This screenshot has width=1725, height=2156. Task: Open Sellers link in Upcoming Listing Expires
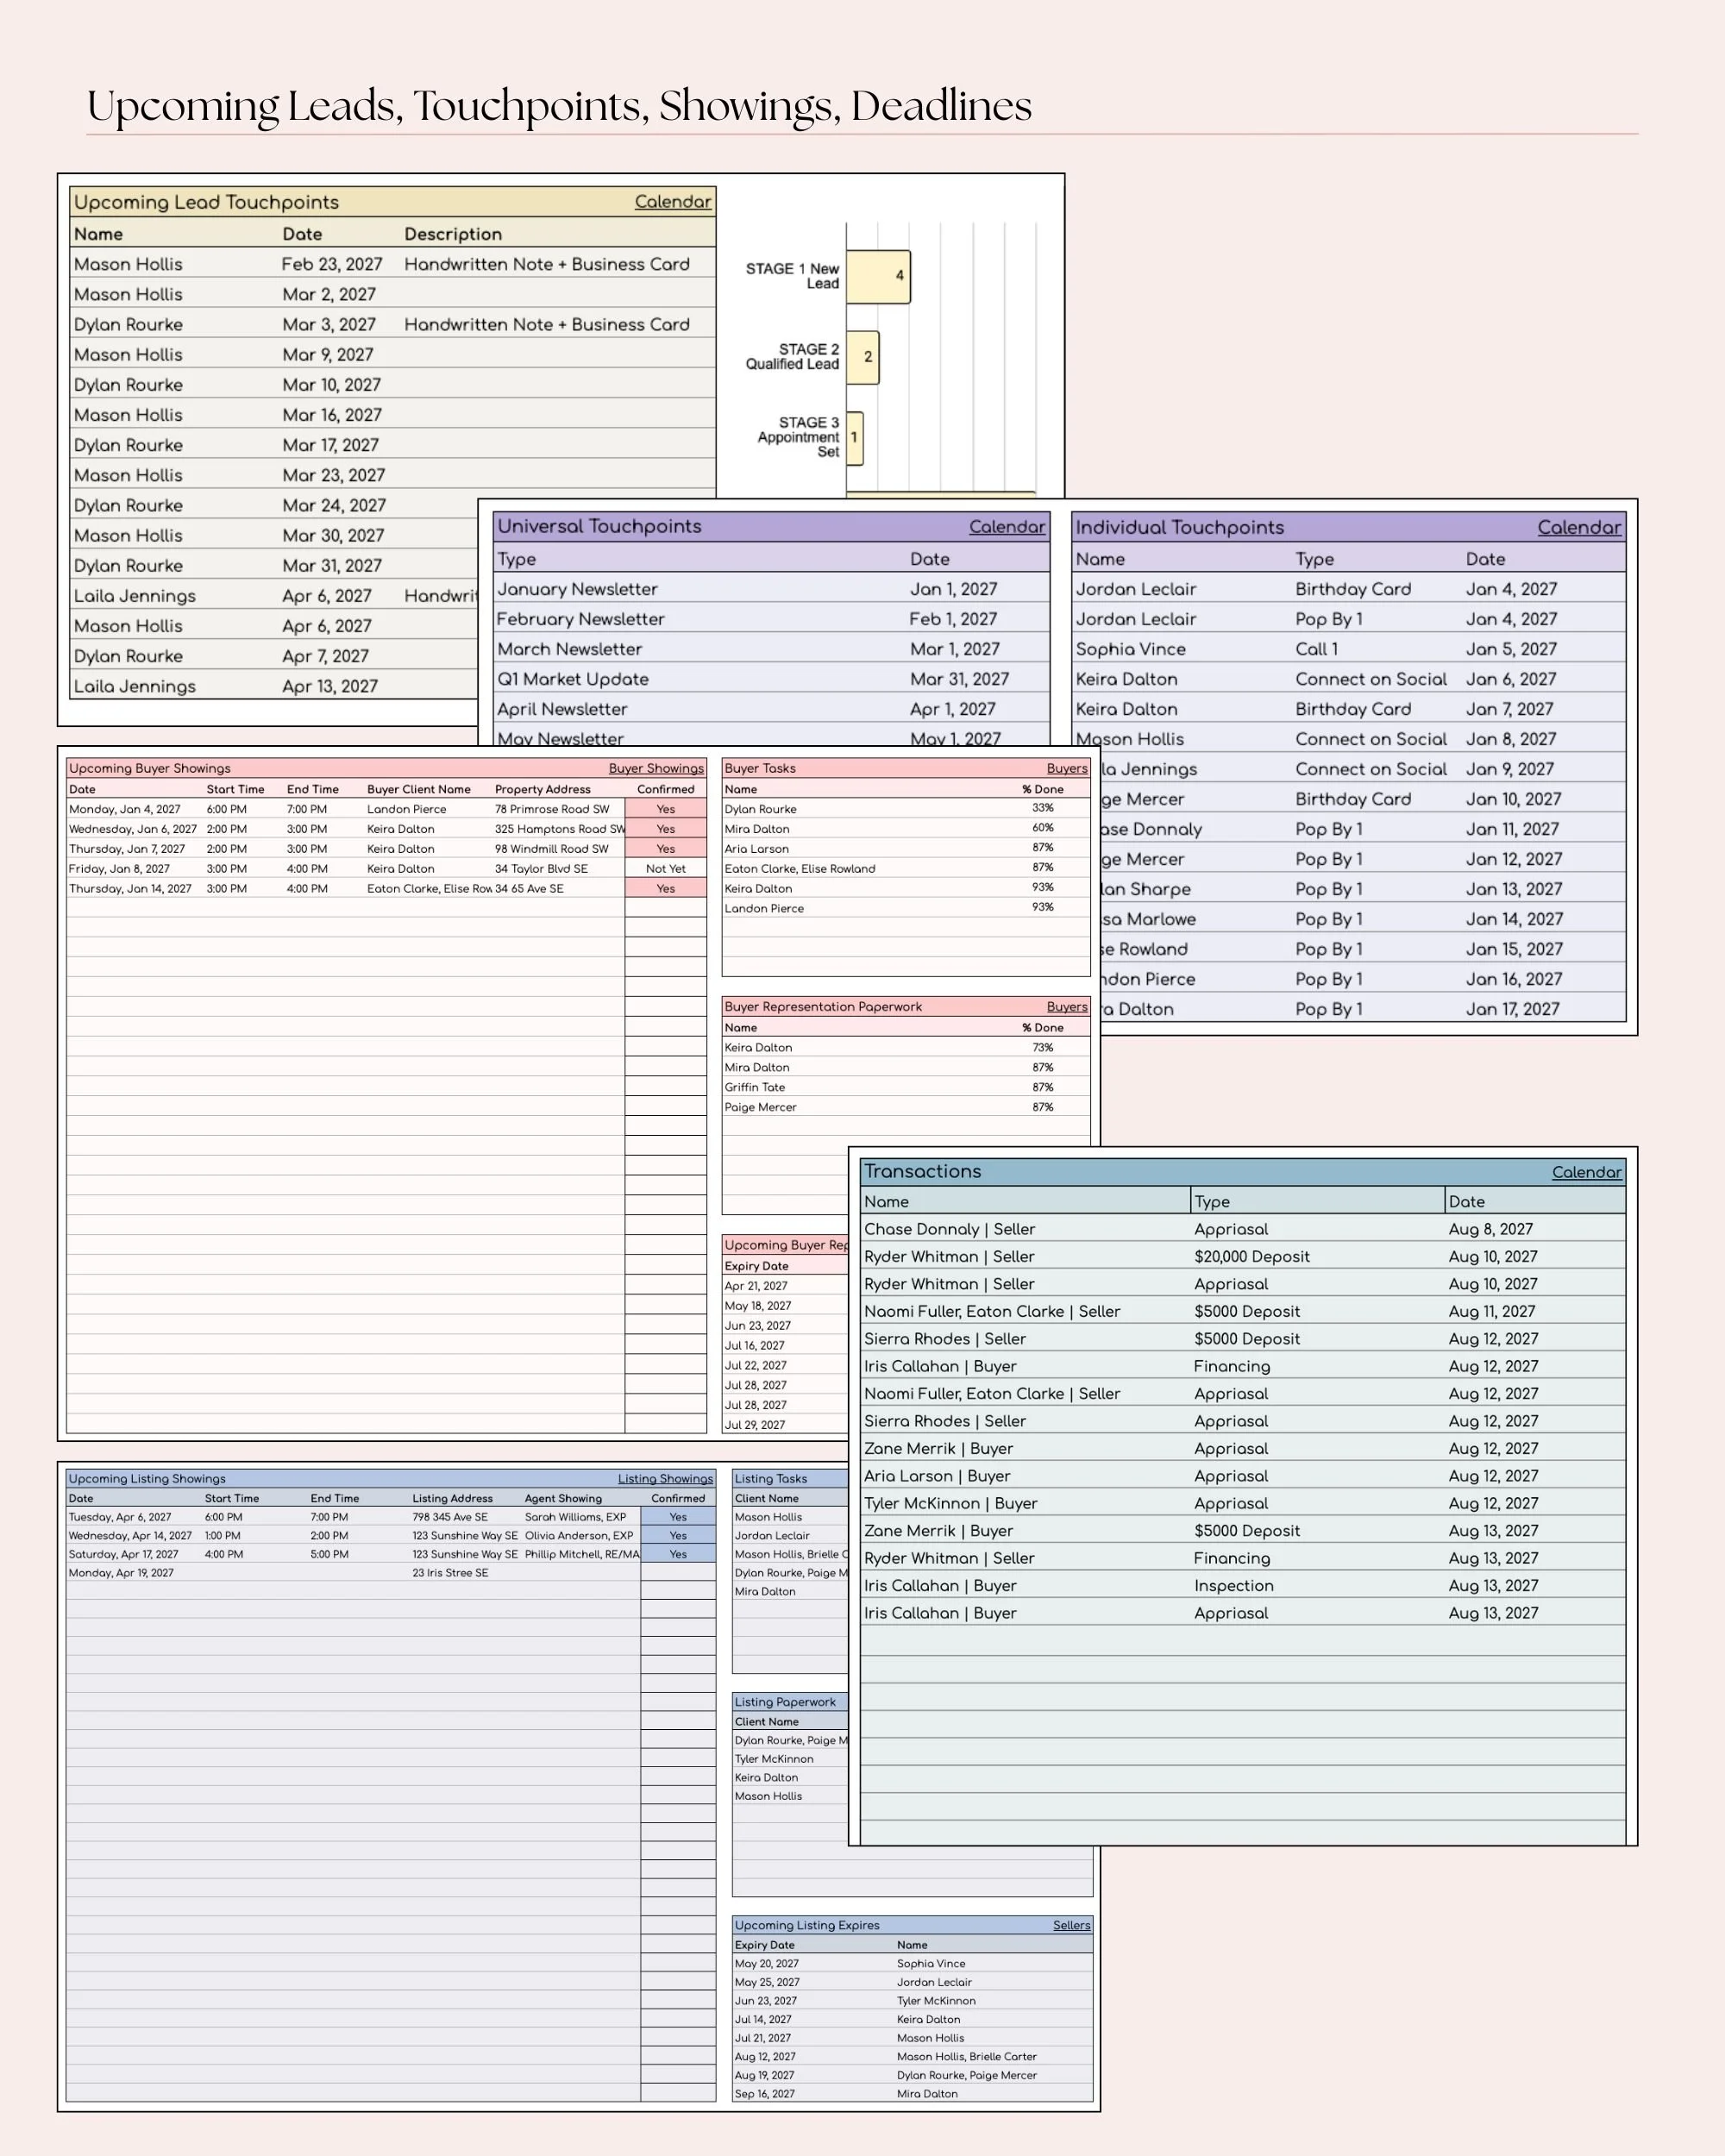1071,1925
